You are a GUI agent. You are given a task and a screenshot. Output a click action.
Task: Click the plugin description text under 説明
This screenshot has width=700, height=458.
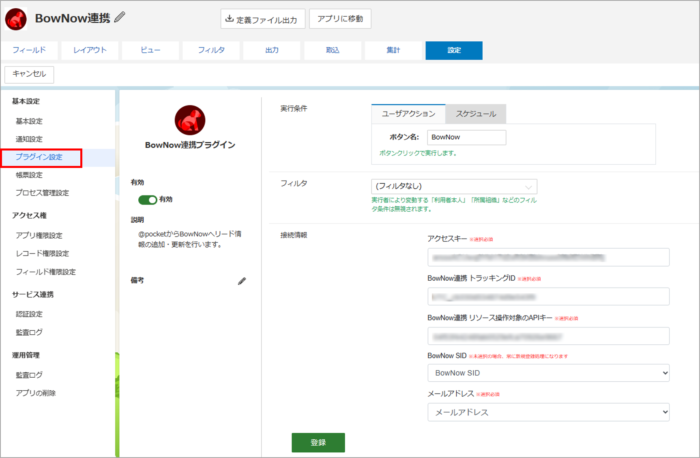[x=190, y=239]
